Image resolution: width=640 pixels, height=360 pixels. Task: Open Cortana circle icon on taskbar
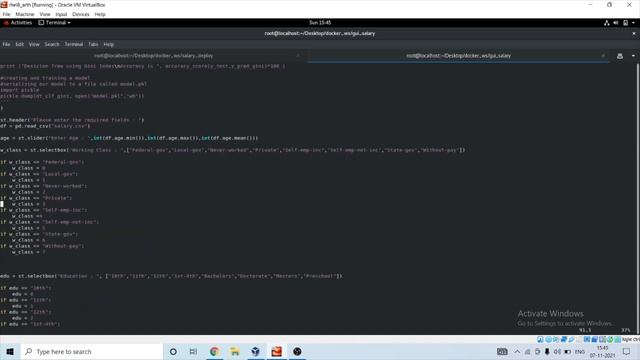[173, 351]
